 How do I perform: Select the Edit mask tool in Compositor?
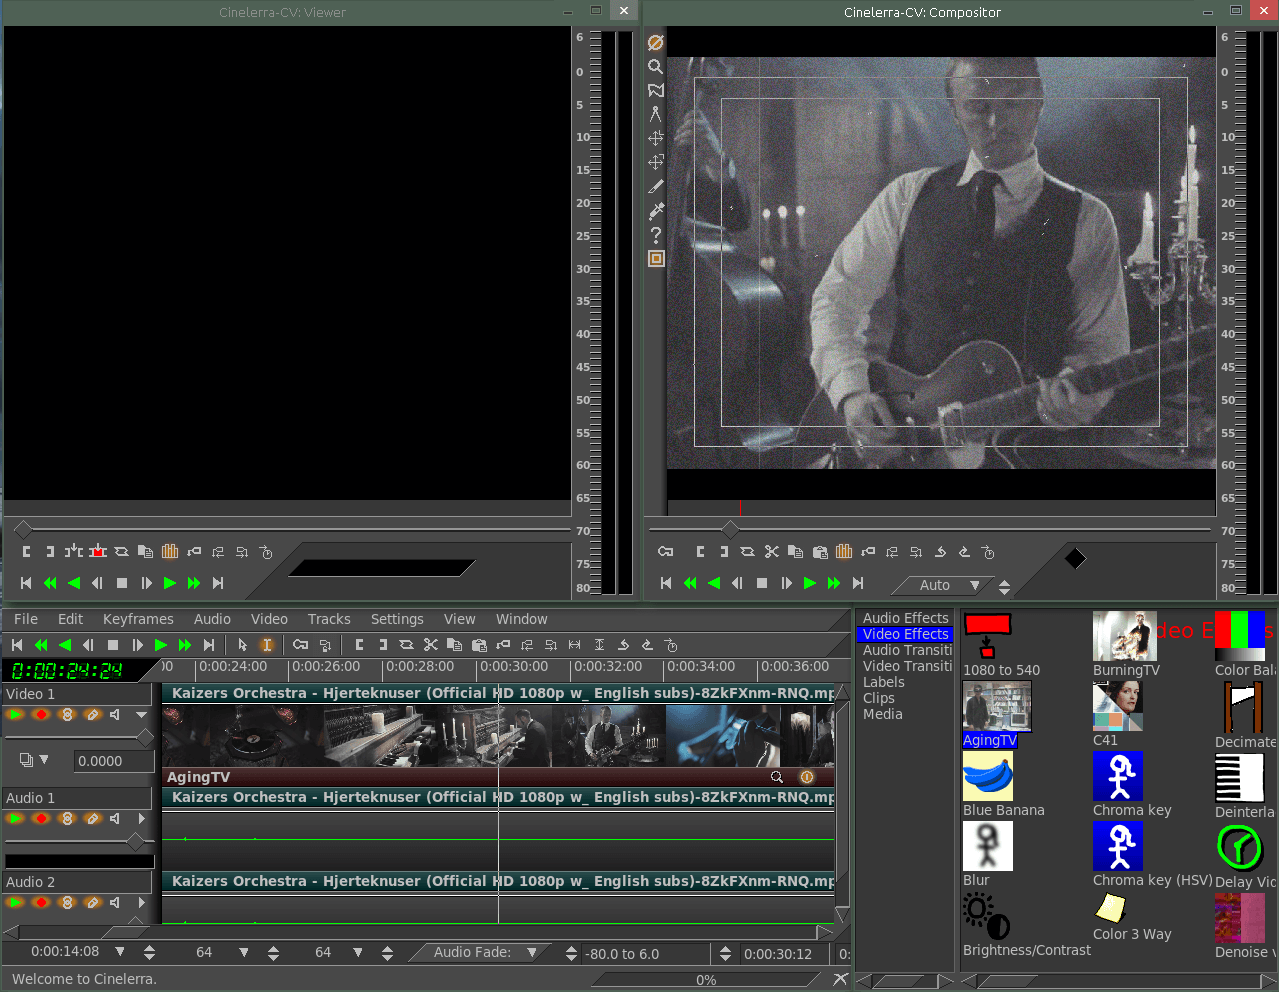(x=656, y=90)
